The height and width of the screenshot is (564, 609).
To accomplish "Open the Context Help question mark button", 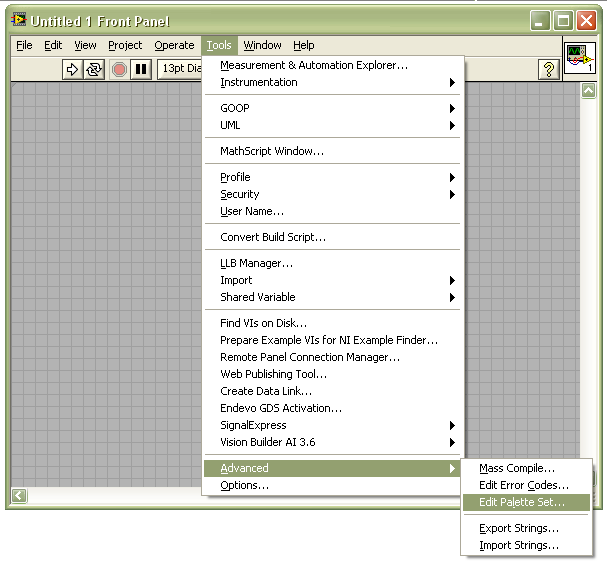I will 548,70.
